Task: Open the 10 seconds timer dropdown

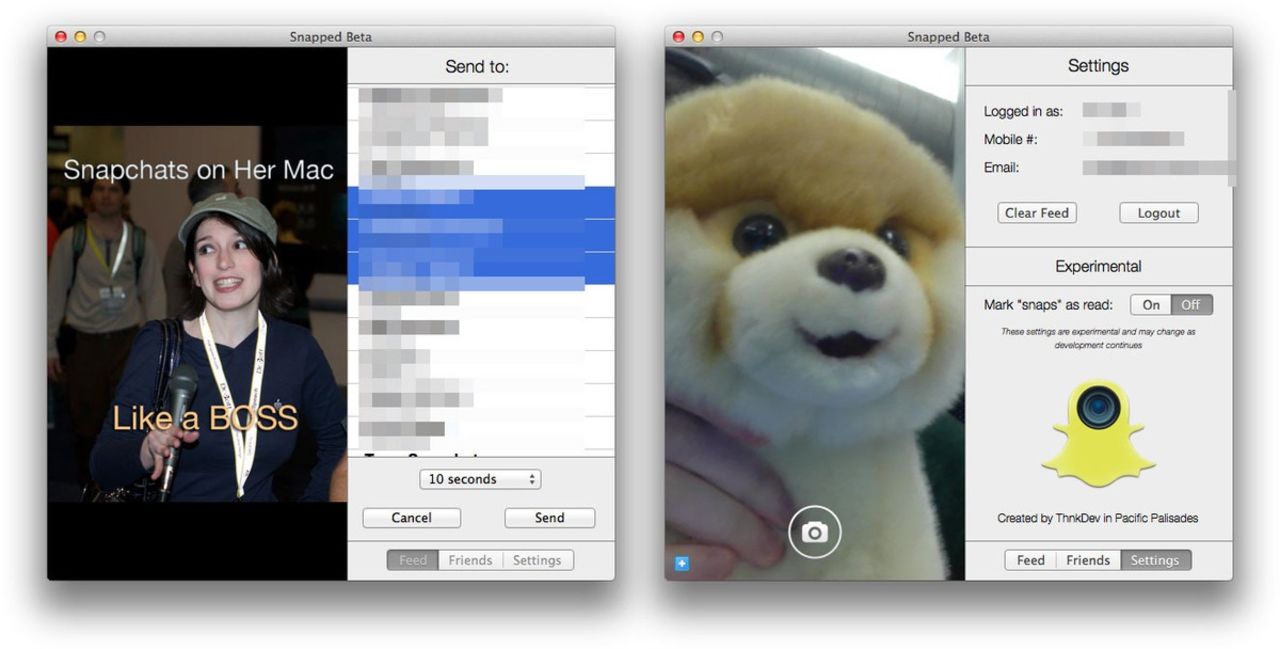Action: [x=480, y=479]
